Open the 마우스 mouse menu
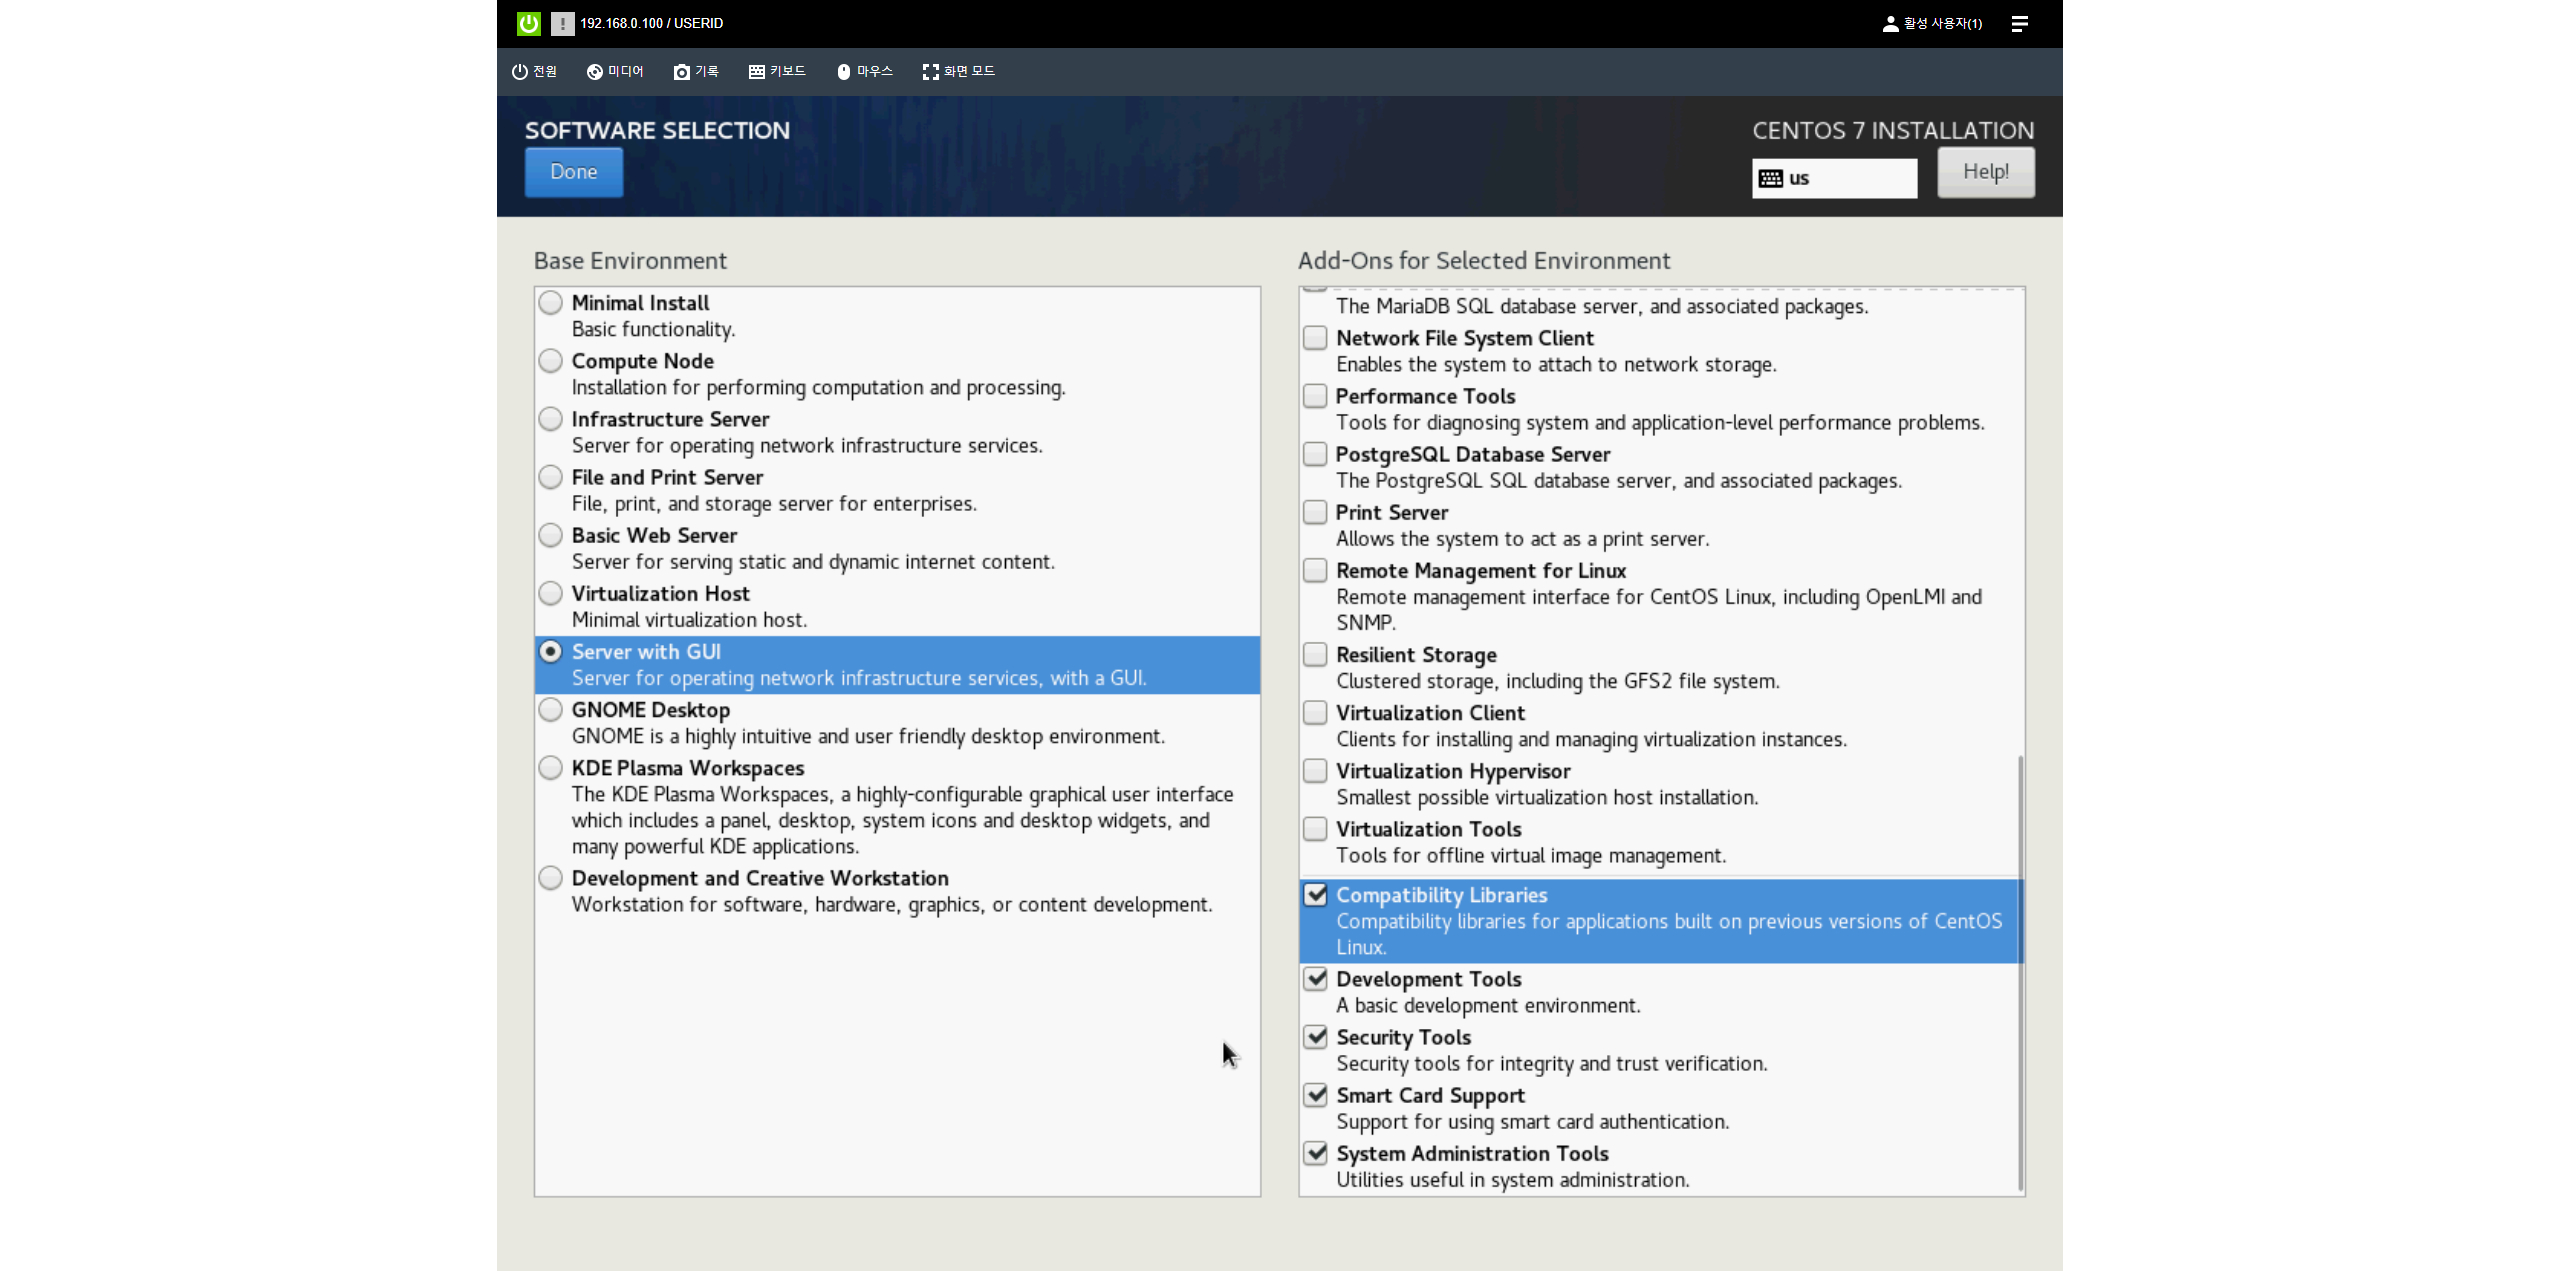The height and width of the screenshot is (1271, 2560). coord(864,71)
